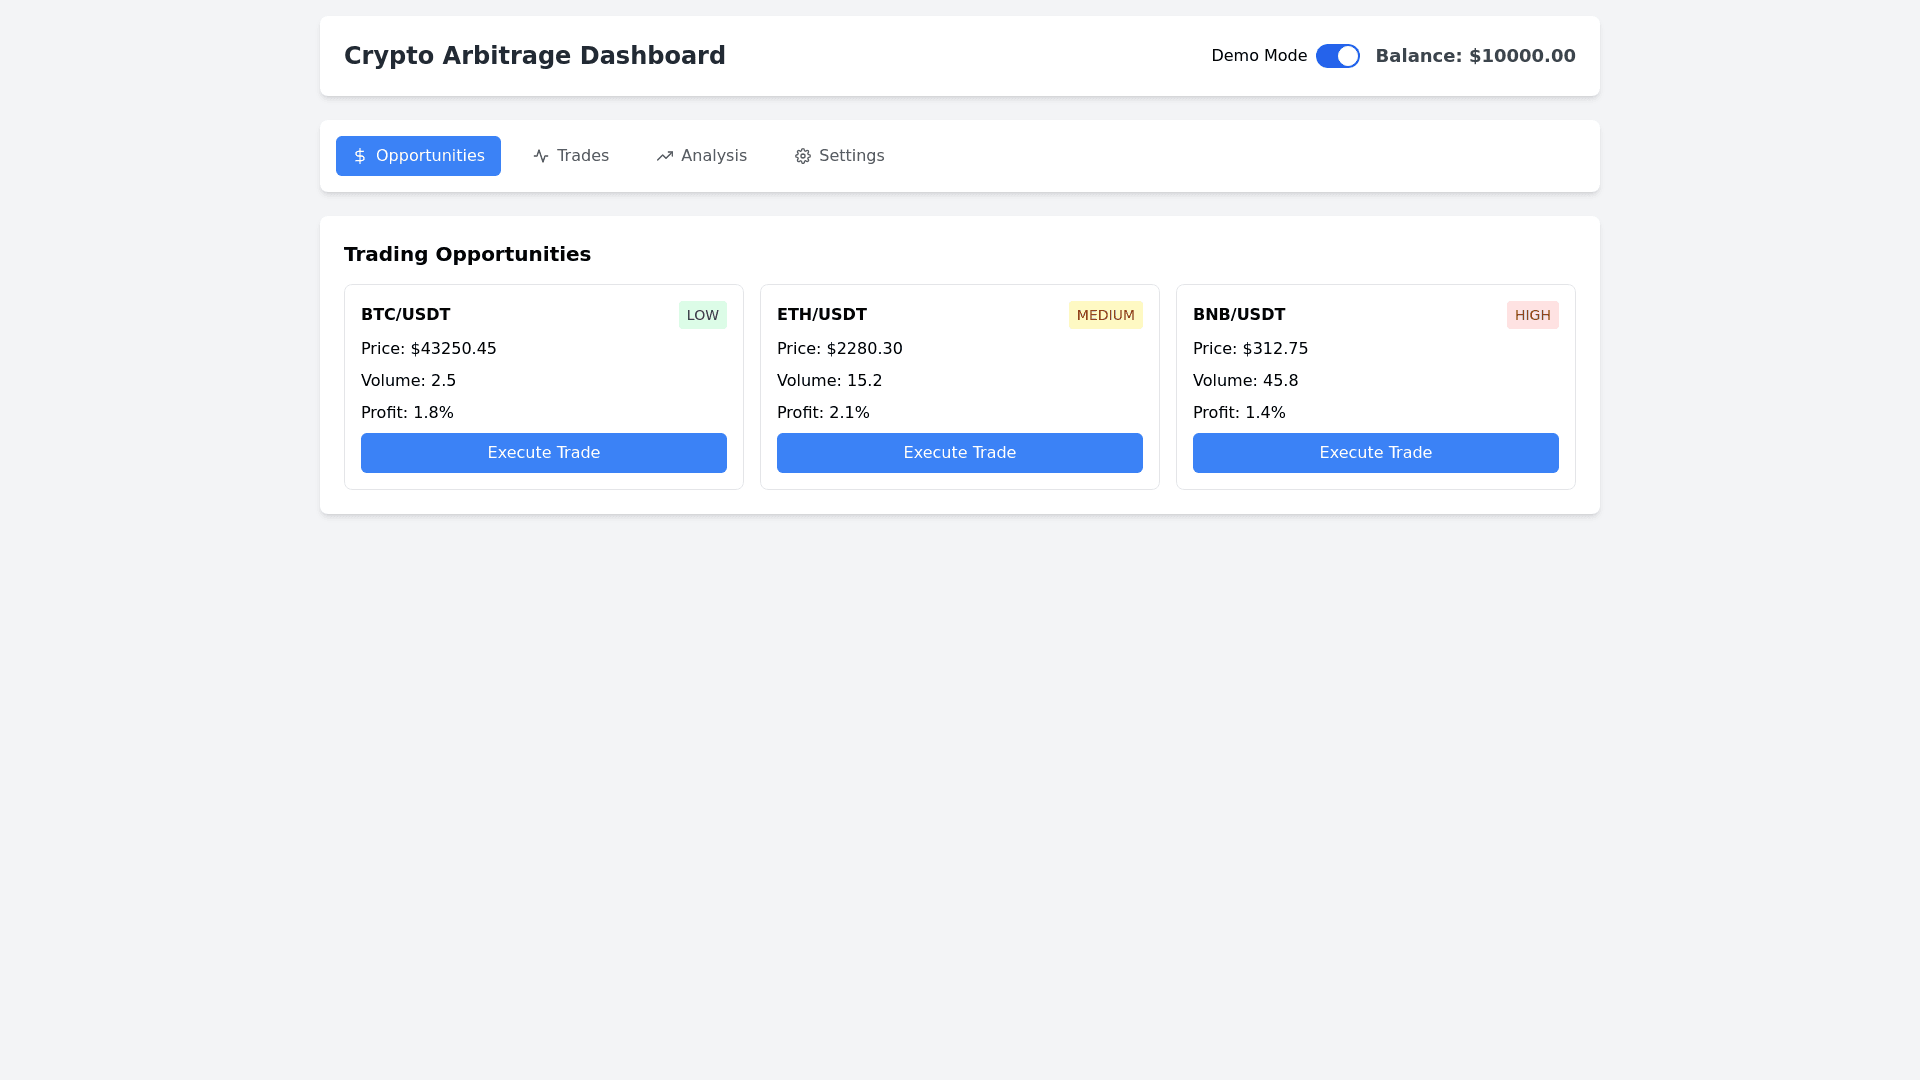Click the Demo Mode label text
Image resolution: width=1920 pixels, height=1080 pixels.
[1259, 56]
